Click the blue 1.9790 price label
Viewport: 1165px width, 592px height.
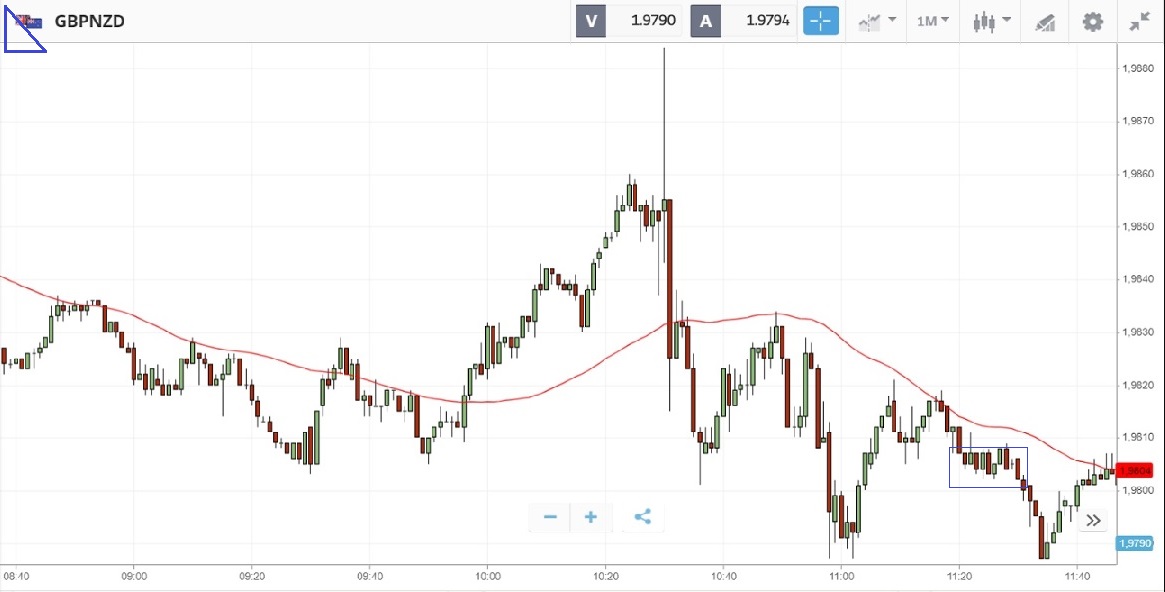[1134, 543]
